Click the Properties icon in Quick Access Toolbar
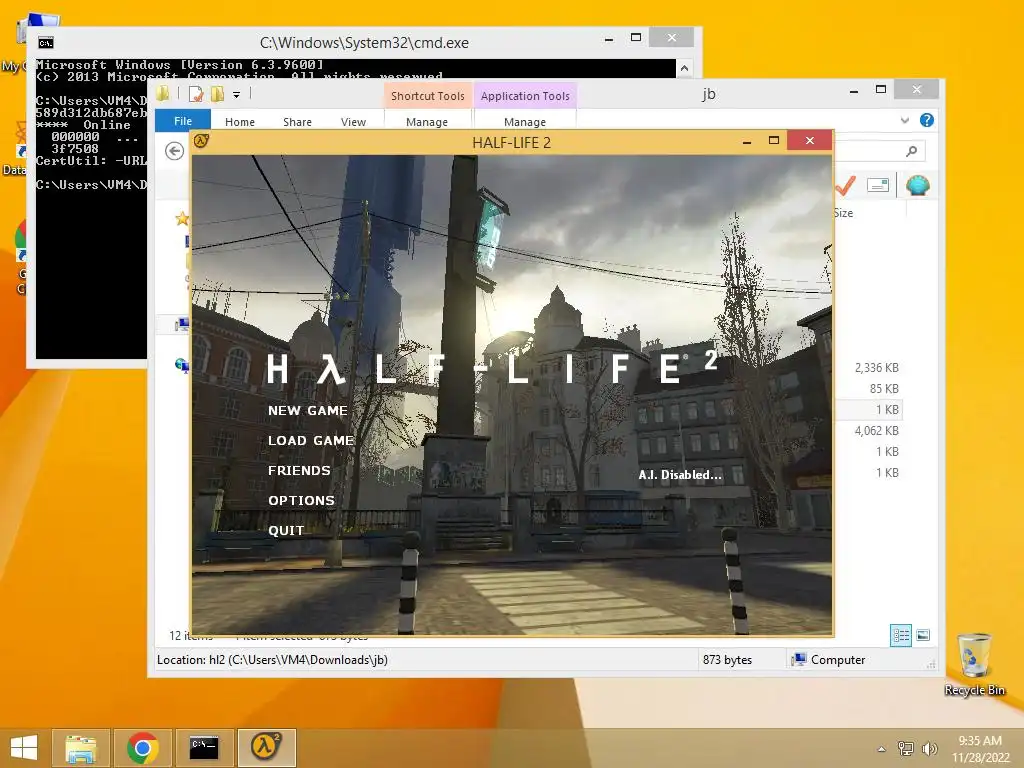This screenshot has height=768, width=1024. click(x=195, y=95)
